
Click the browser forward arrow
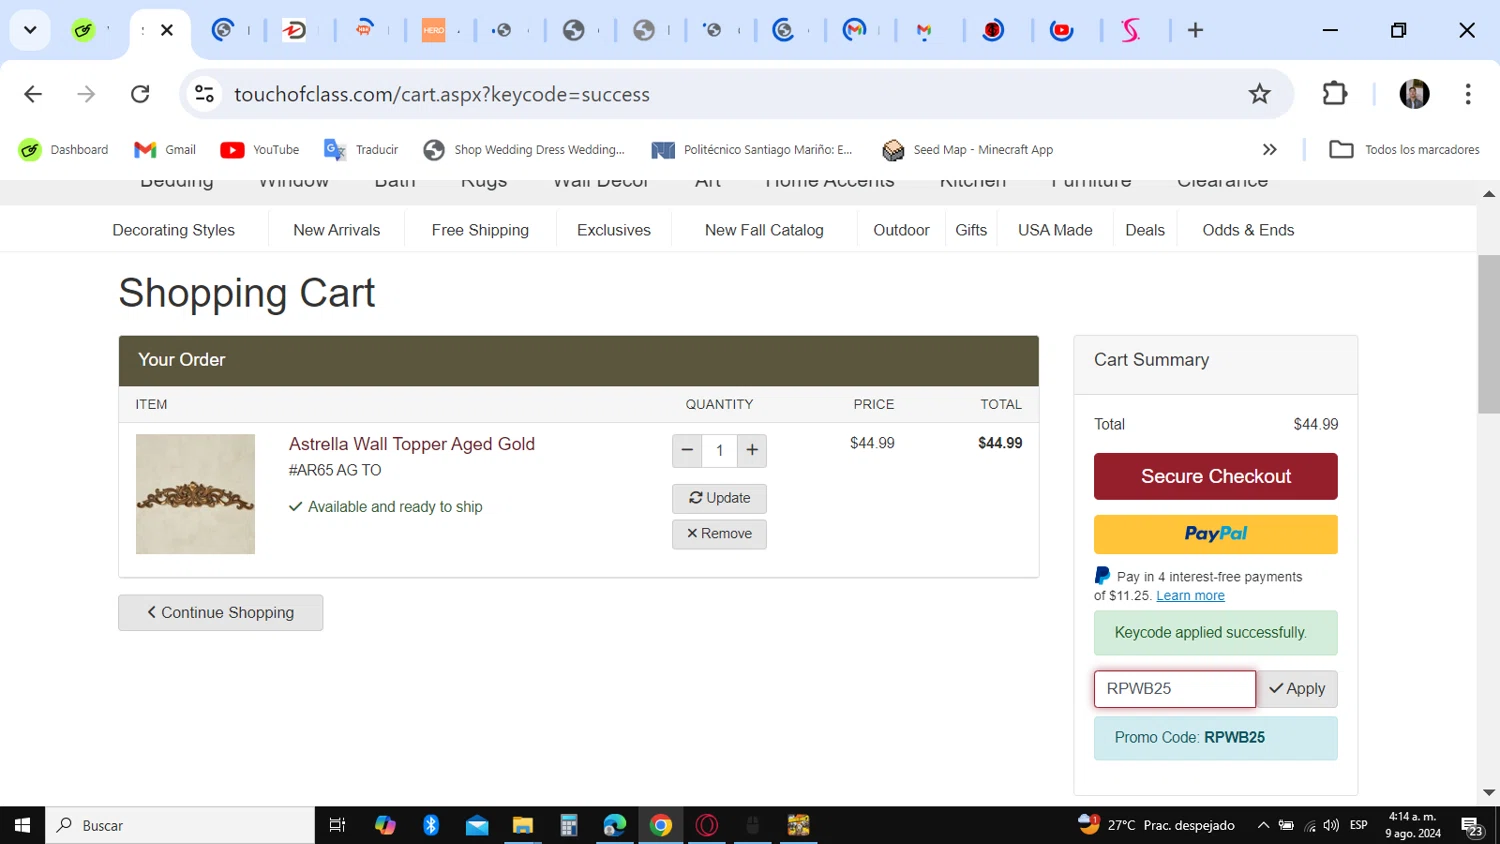pyautogui.click(x=87, y=94)
